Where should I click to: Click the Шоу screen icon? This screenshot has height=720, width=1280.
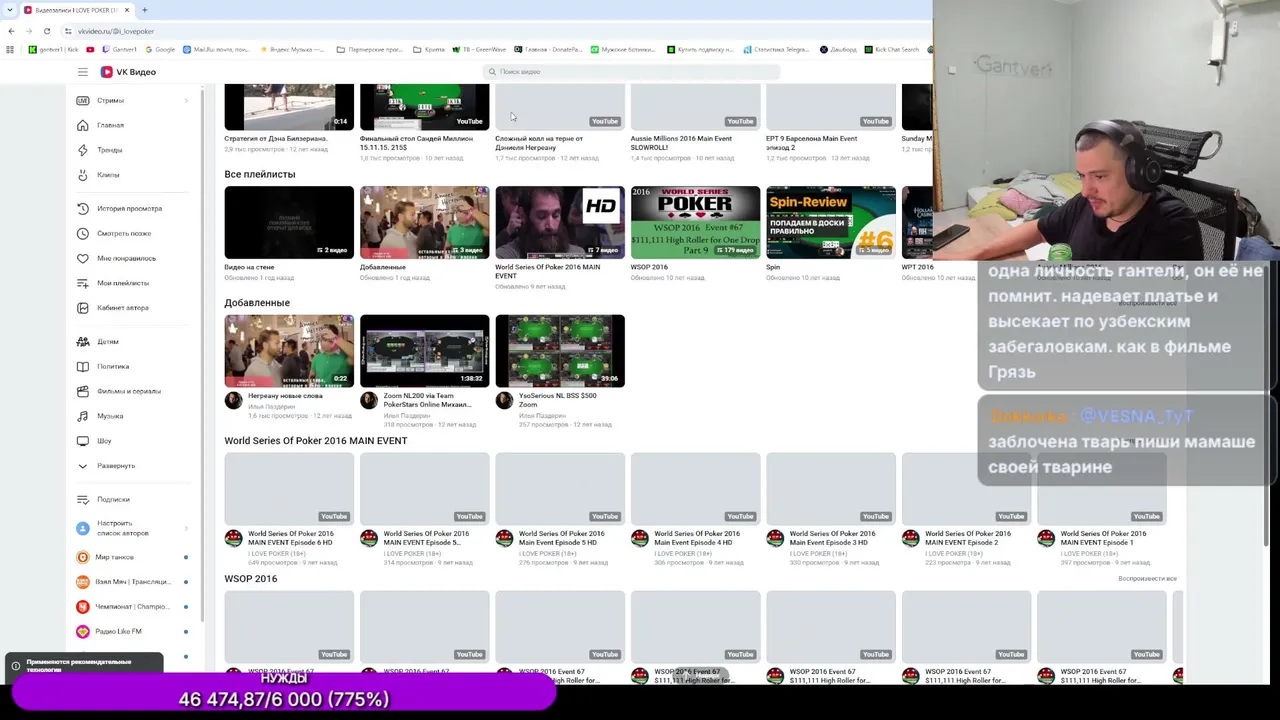click(x=83, y=441)
